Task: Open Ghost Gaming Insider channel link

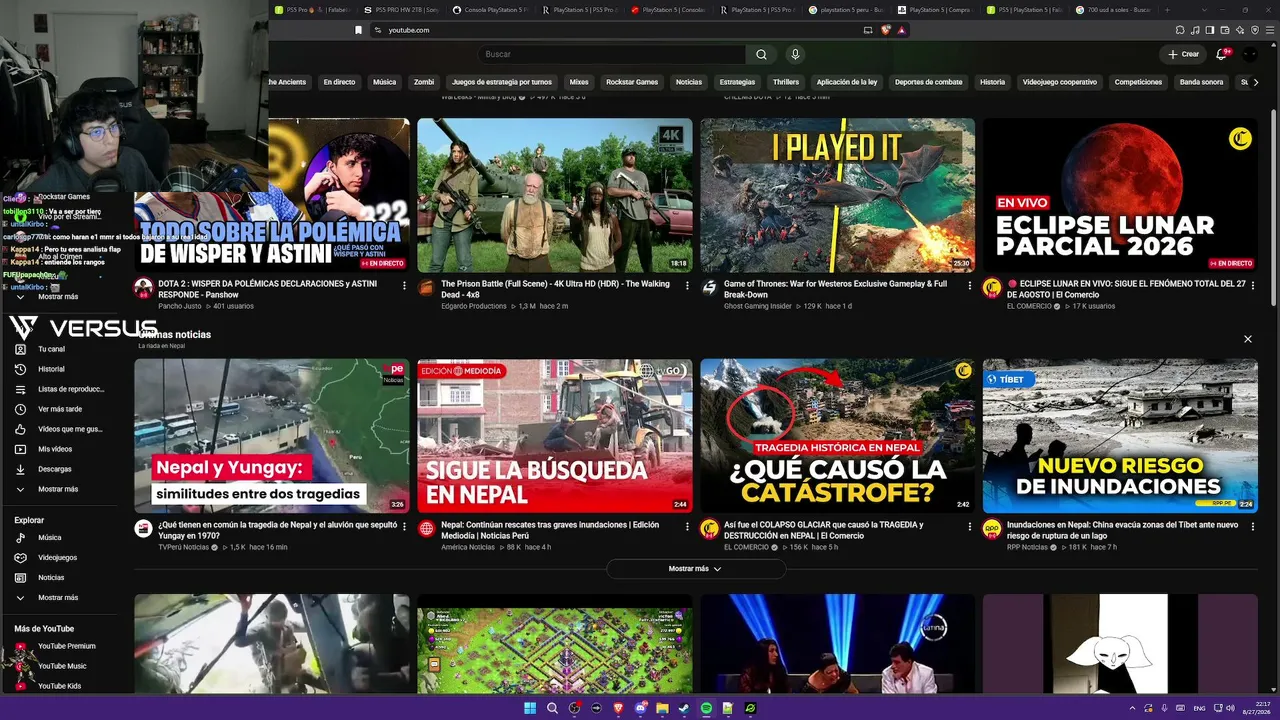Action: tap(758, 306)
